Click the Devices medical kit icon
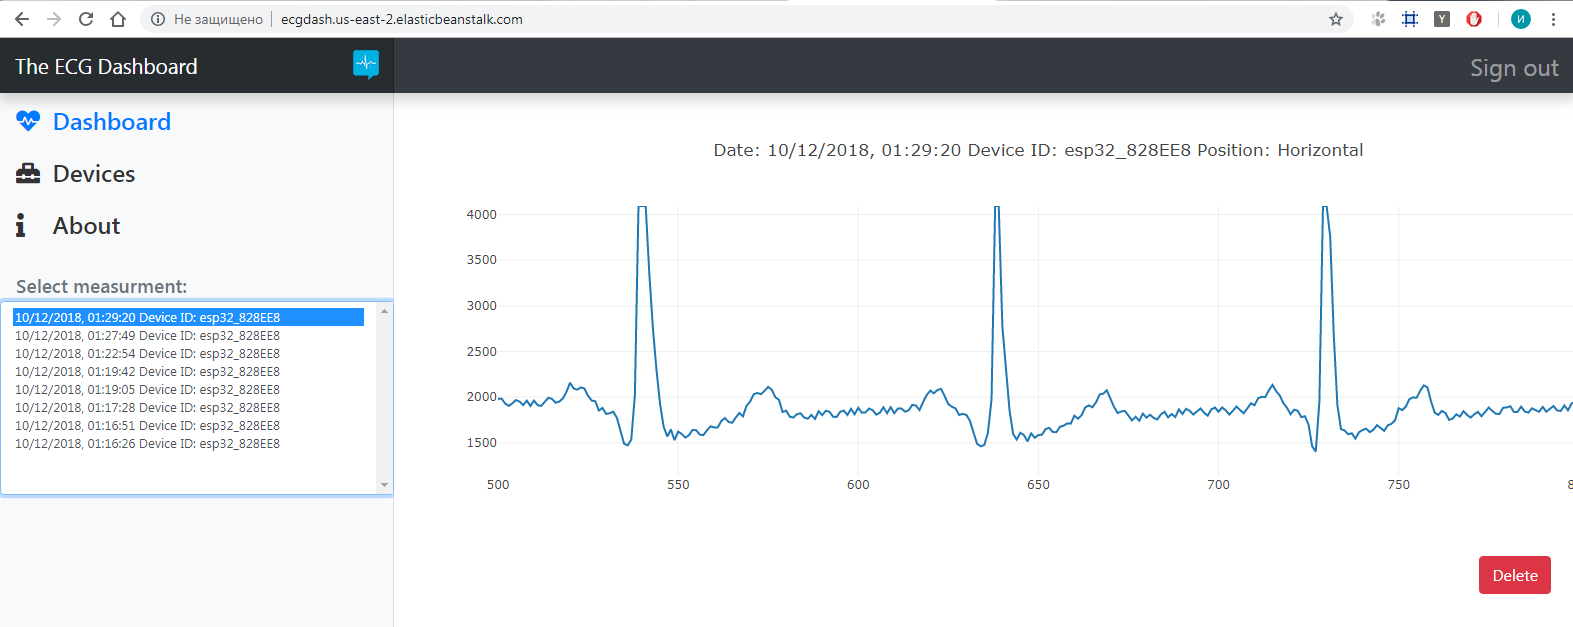Image resolution: width=1573 pixels, height=627 pixels. 28,174
